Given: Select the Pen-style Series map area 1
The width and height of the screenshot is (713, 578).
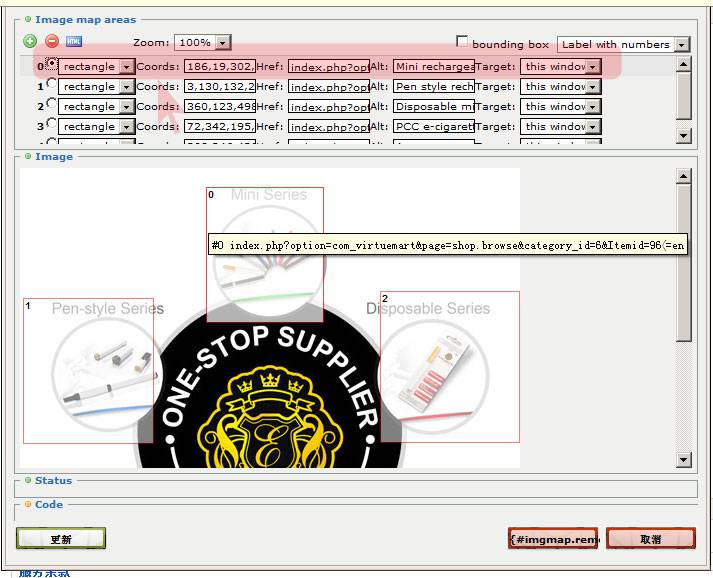Looking at the screenshot, I should click(88, 371).
